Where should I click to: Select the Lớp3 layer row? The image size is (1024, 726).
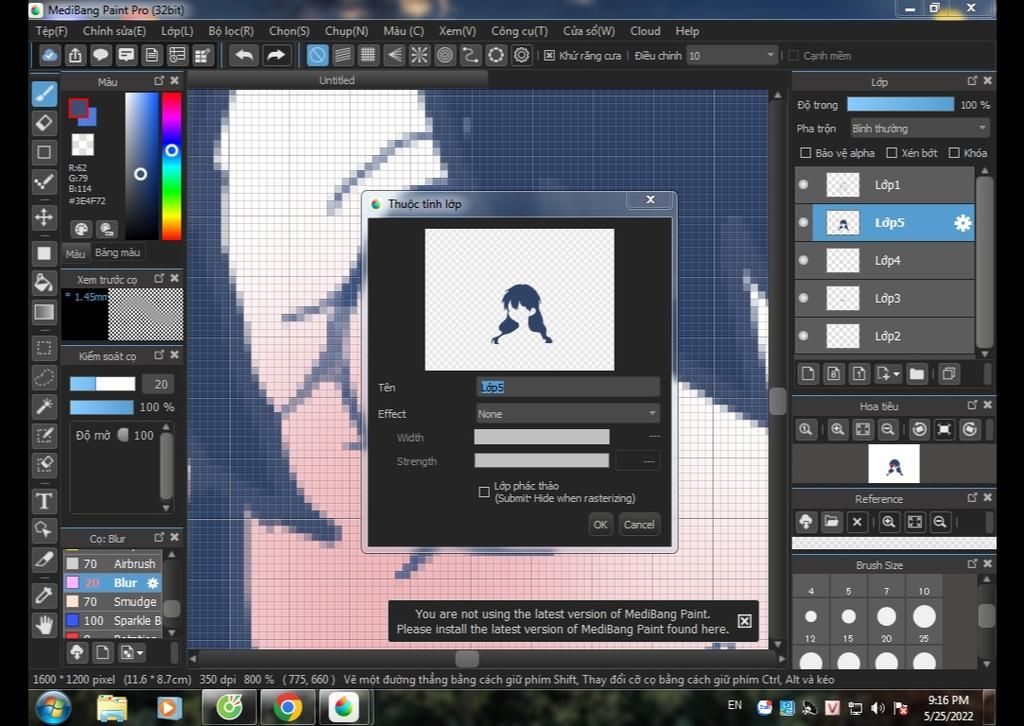pyautogui.click(x=884, y=298)
